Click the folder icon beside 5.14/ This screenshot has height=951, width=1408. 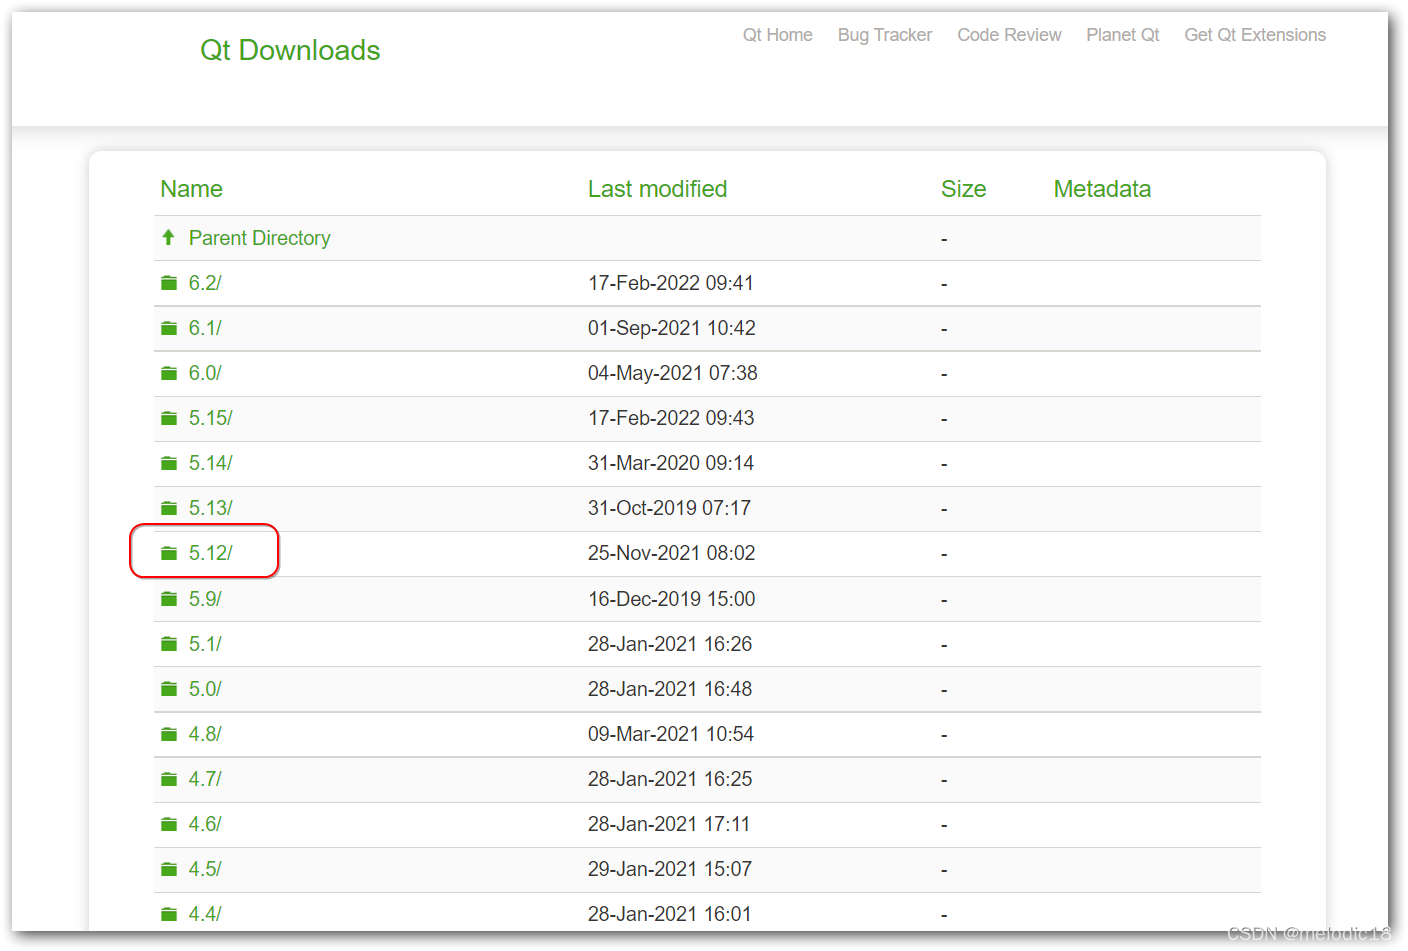coord(169,464)
